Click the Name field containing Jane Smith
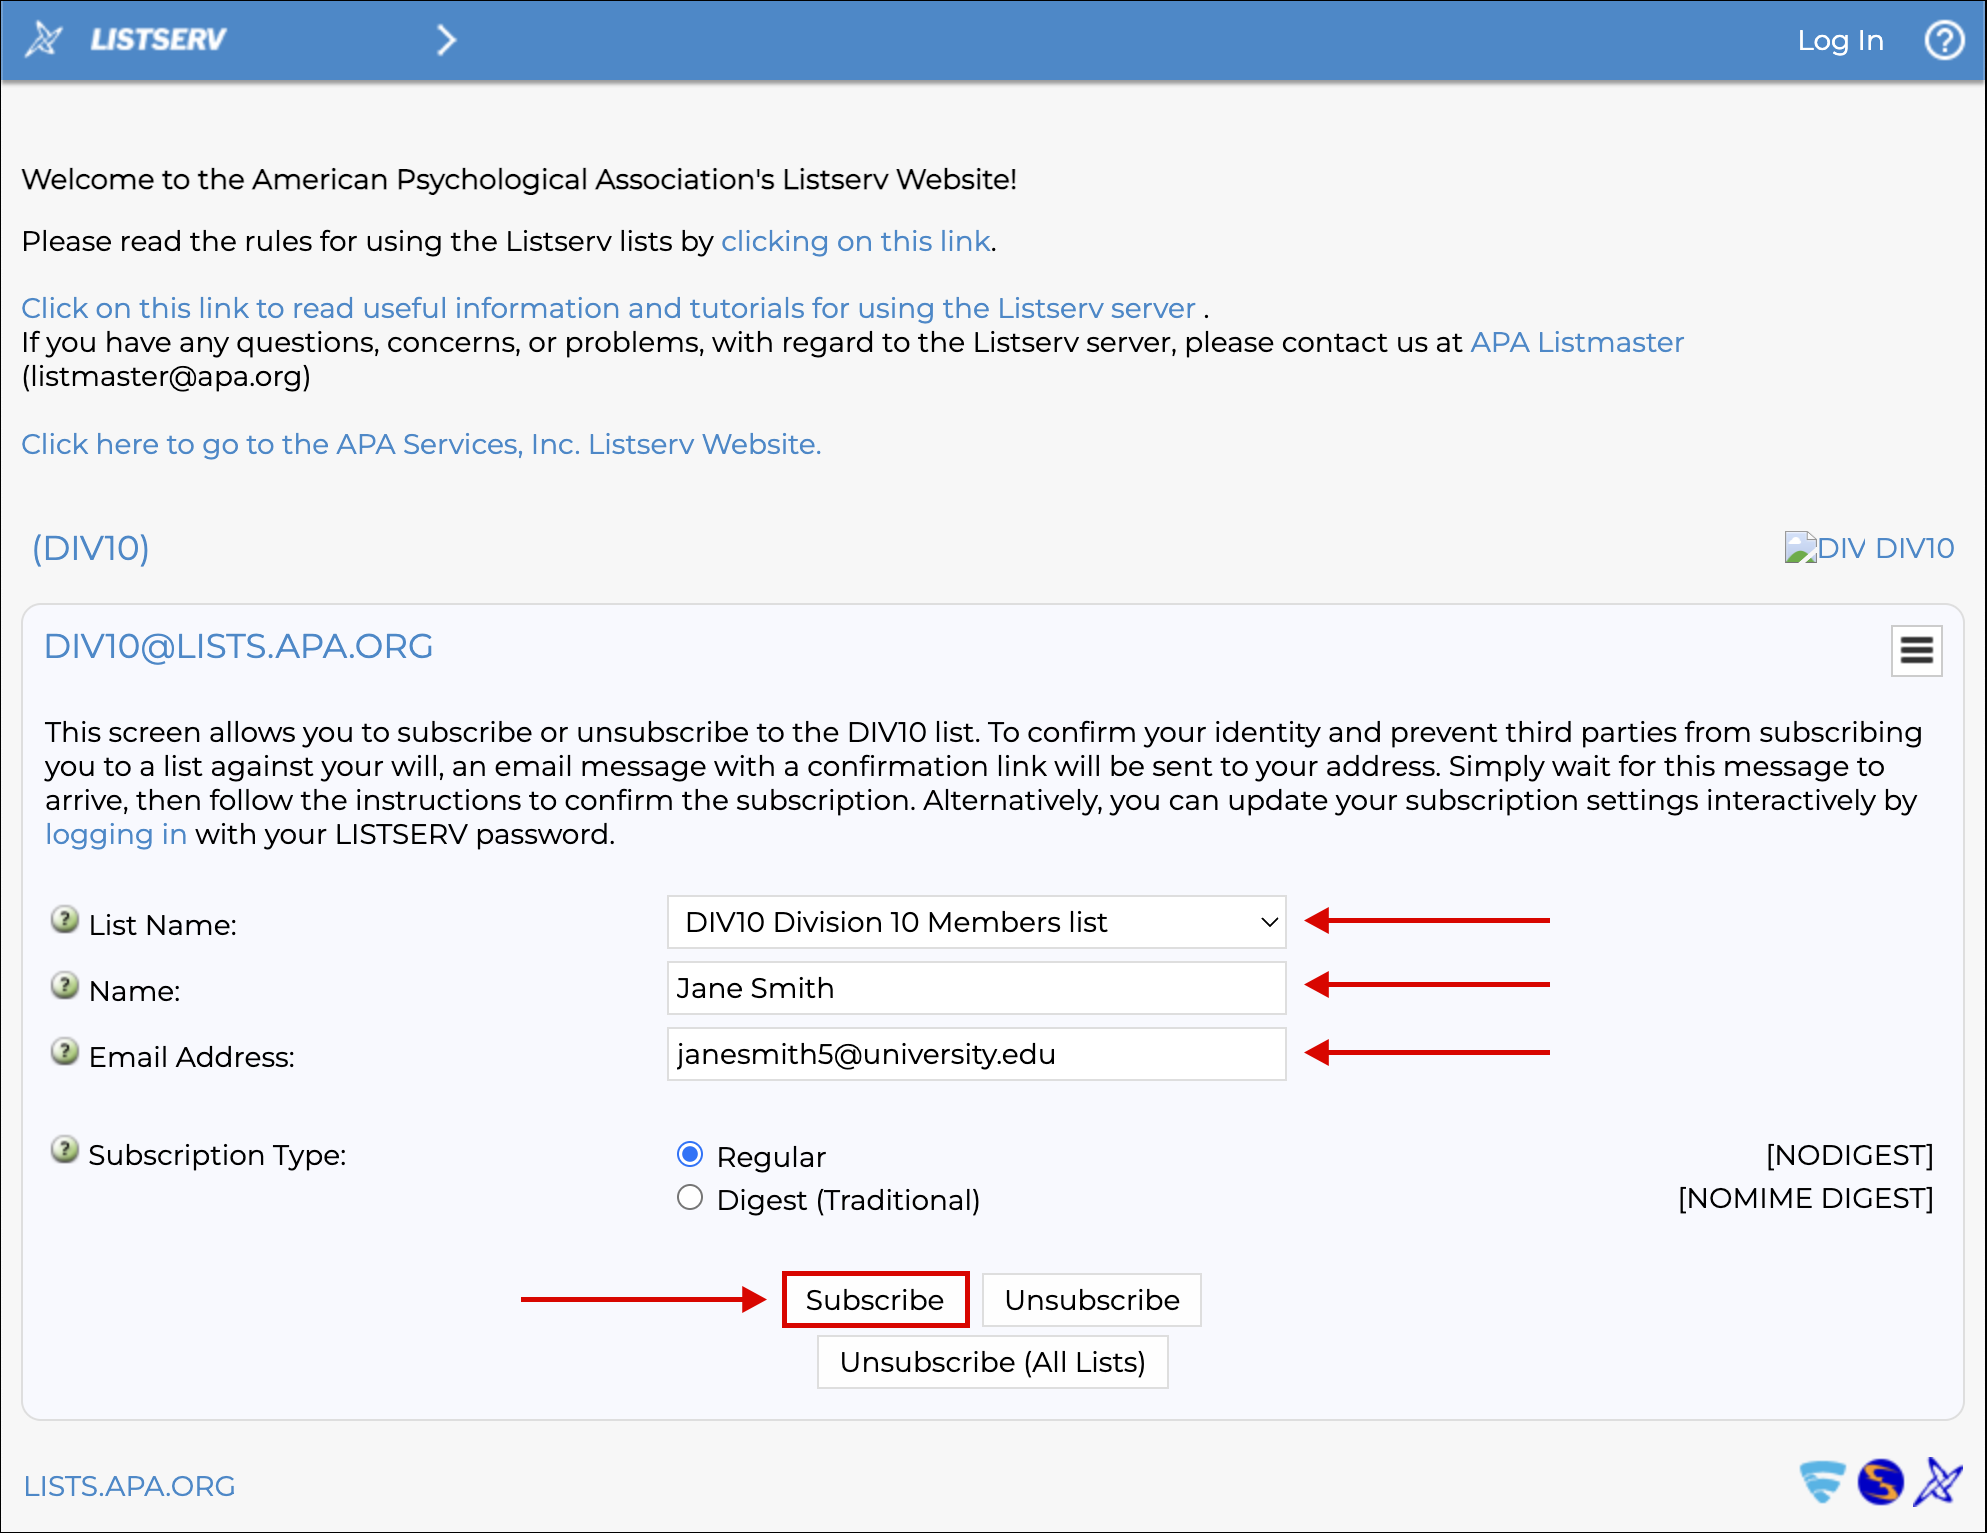This screenshot has height=1533, width=1987. [x=976, y=988]
